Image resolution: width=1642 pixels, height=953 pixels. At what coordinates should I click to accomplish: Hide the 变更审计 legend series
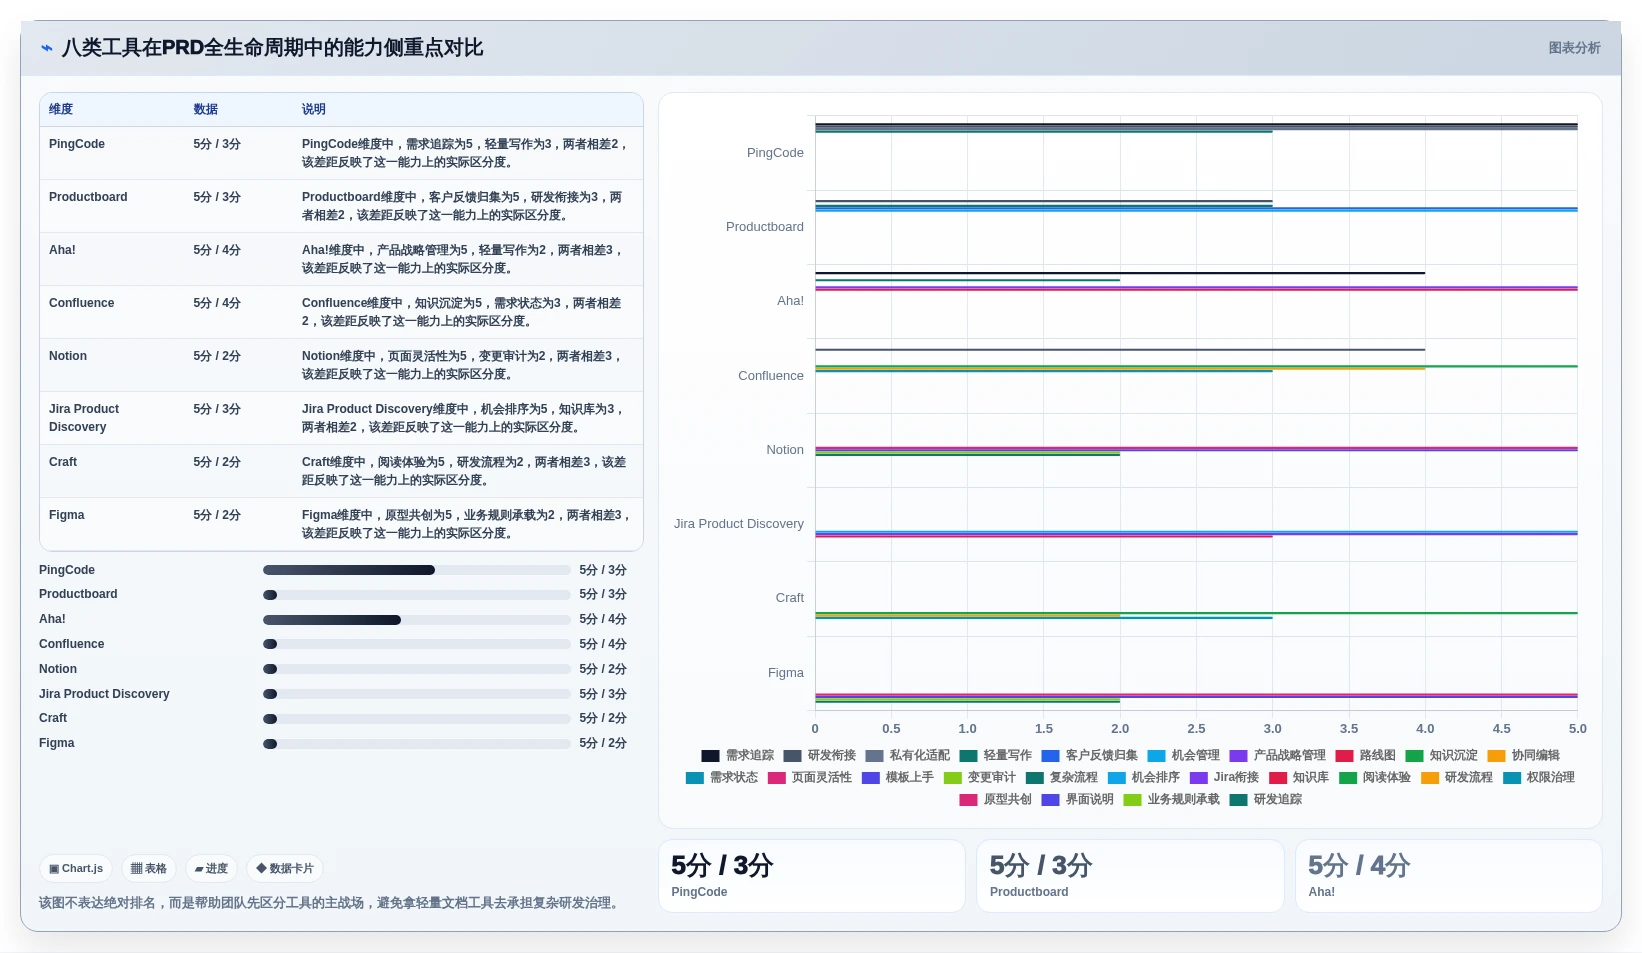[980, 778]
